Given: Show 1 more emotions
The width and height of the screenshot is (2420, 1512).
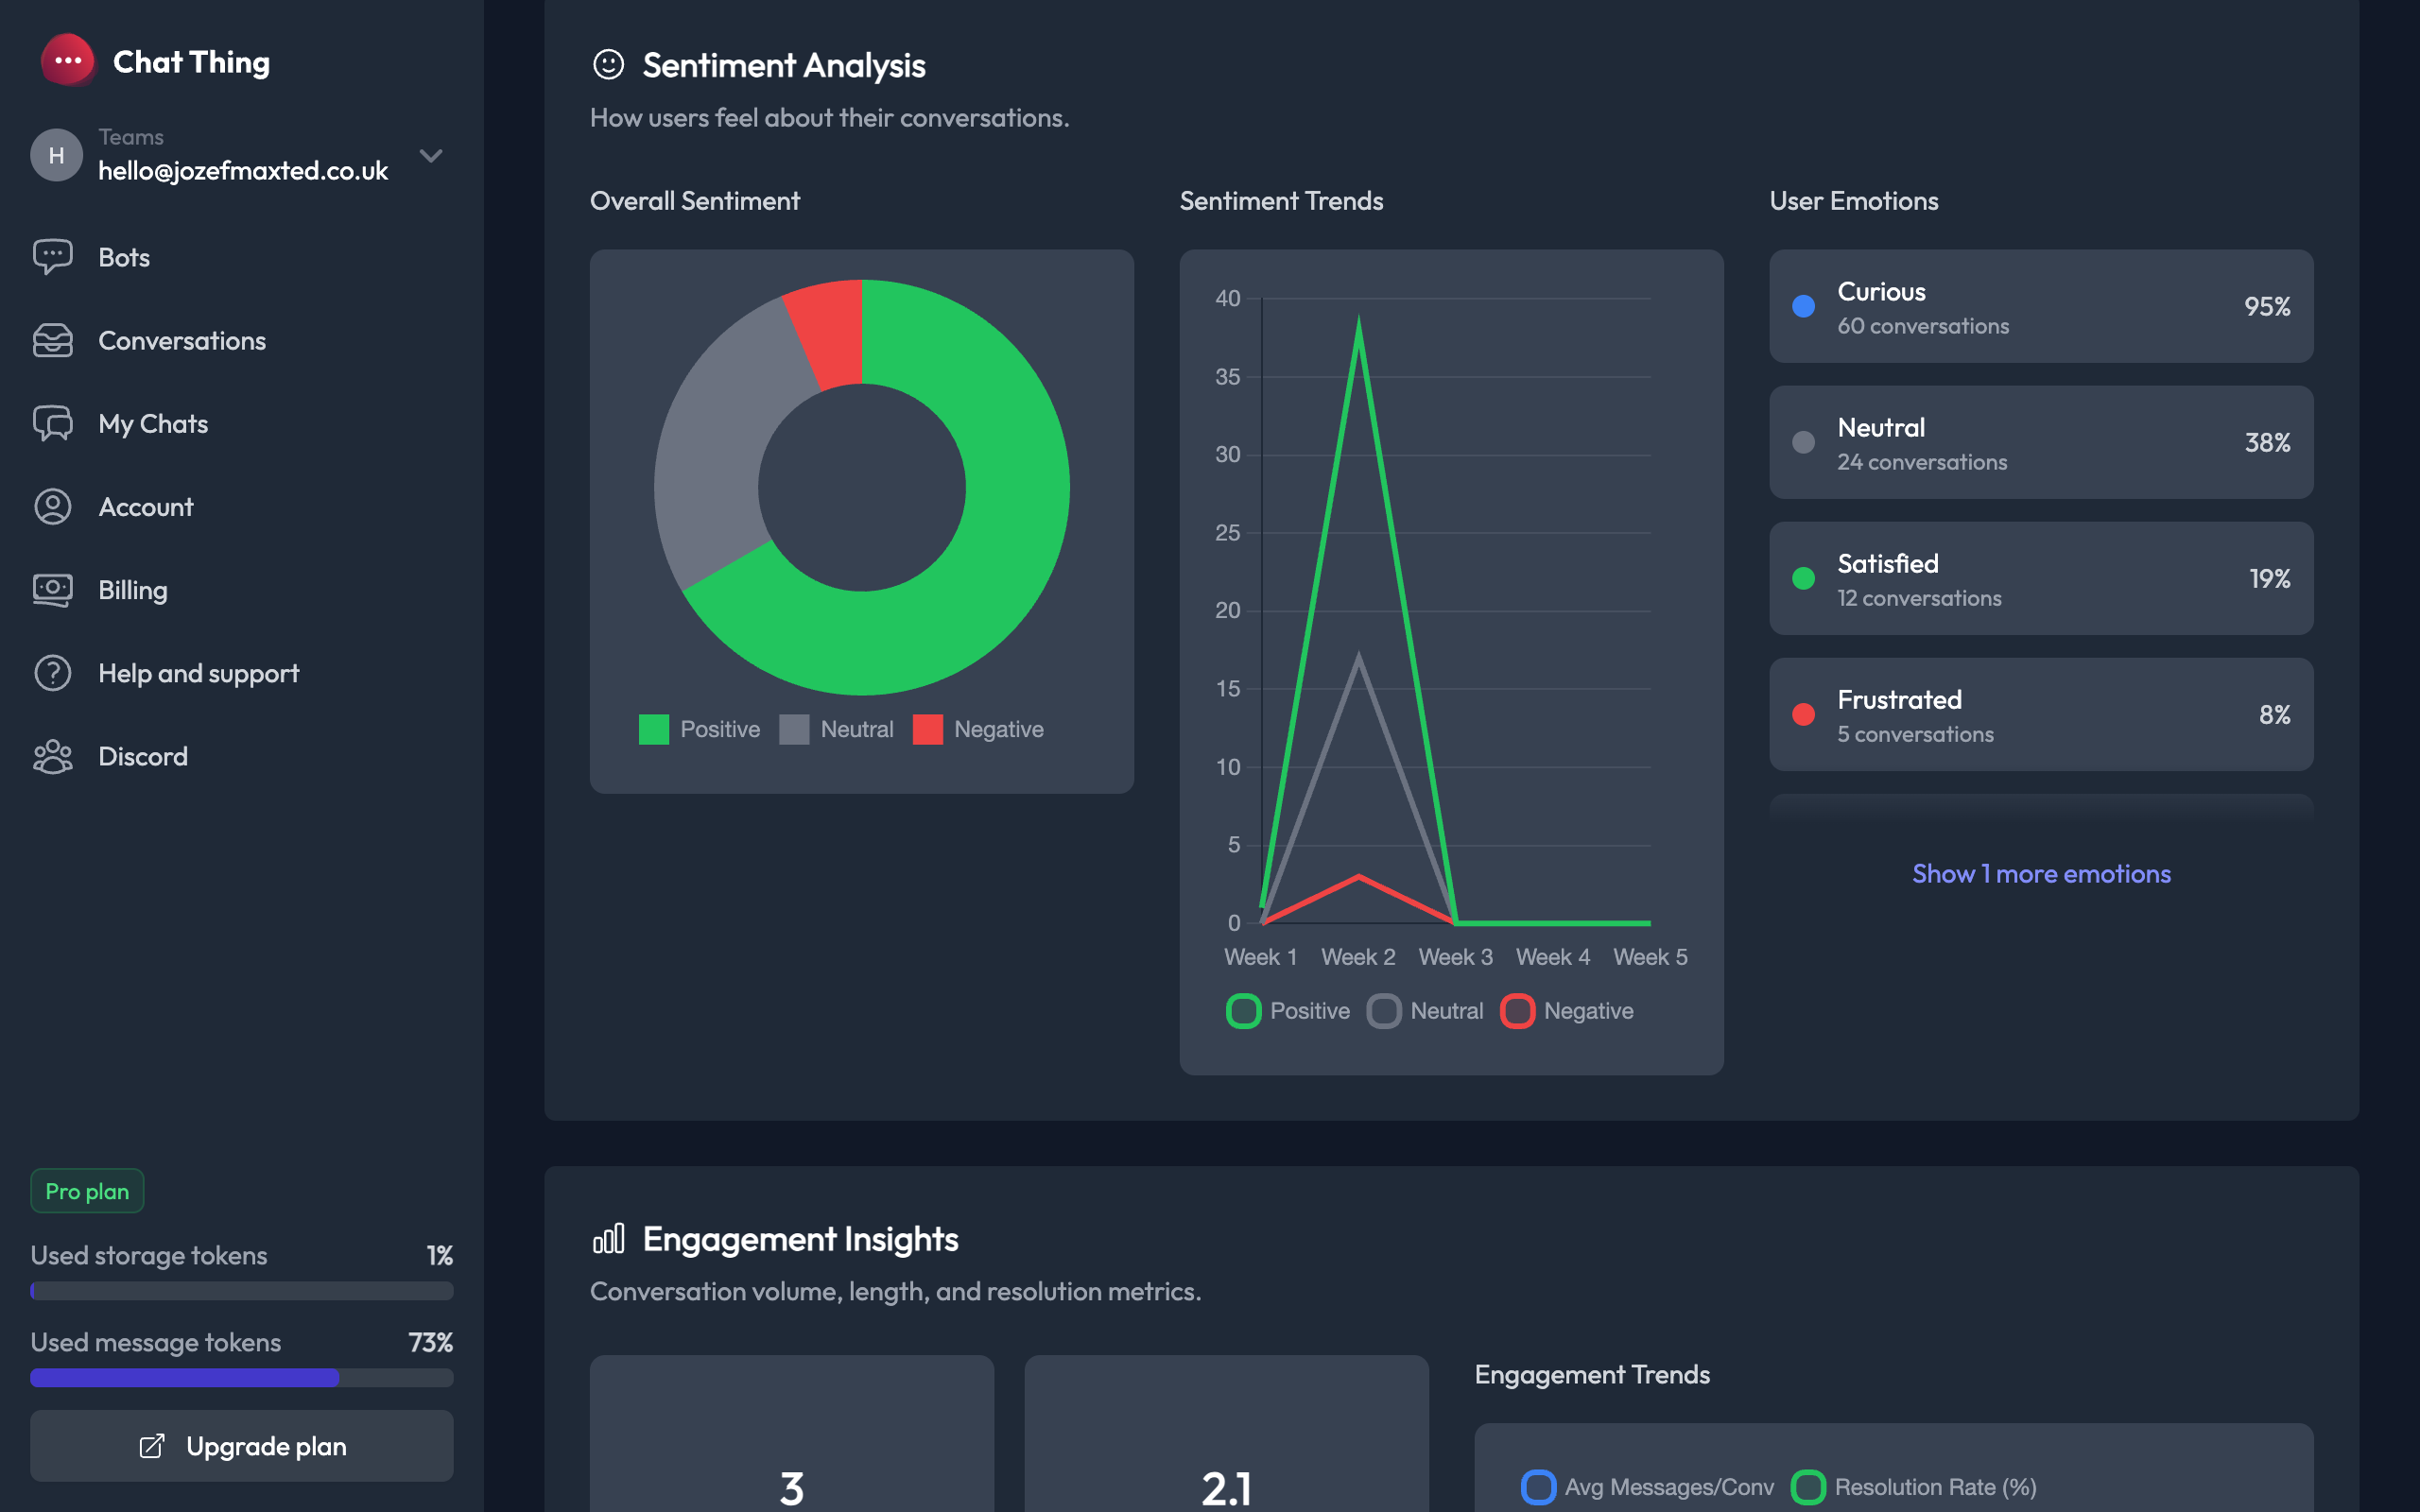Looking at the screenshot, I should coord(2040,873).
